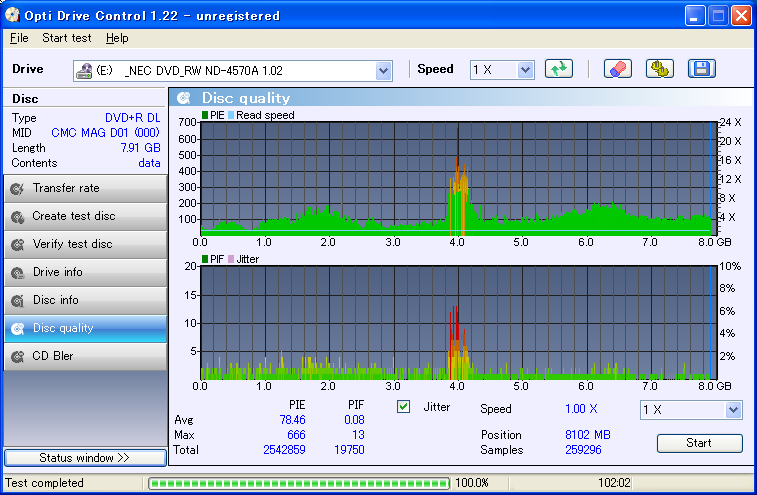
Task: Click the PIE total value 2542859
Action: (x=284, y=450)
